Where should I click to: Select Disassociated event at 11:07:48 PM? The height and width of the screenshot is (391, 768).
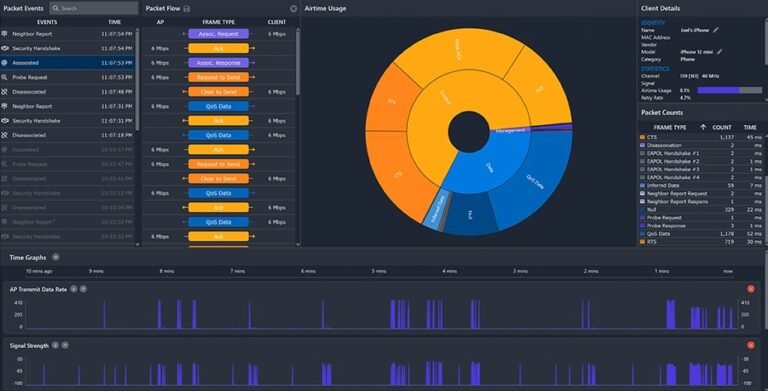[x=68, y=92]
